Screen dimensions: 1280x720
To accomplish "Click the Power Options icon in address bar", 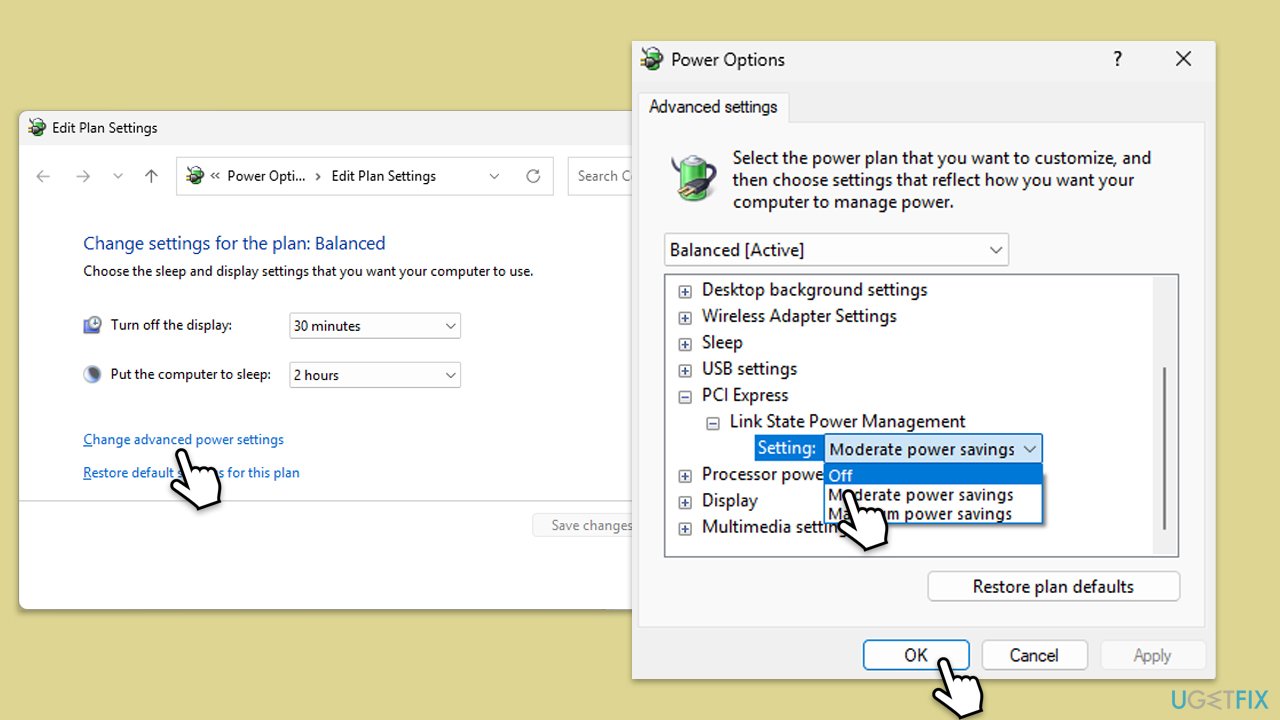I will tap(195, 176).
